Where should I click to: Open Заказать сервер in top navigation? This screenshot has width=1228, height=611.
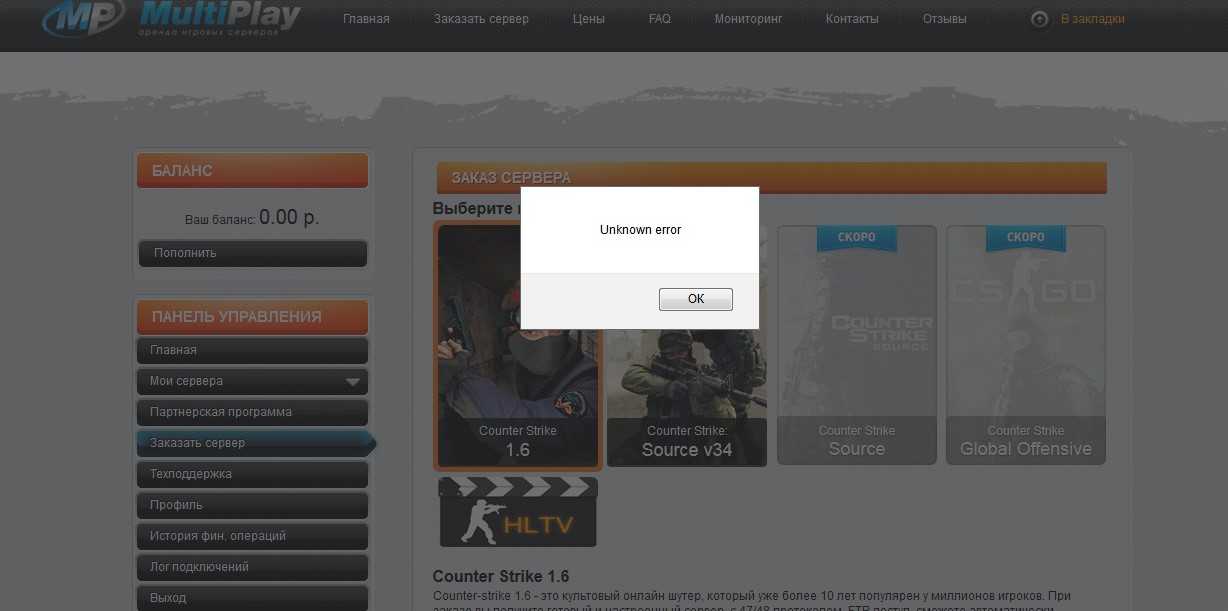481,19
